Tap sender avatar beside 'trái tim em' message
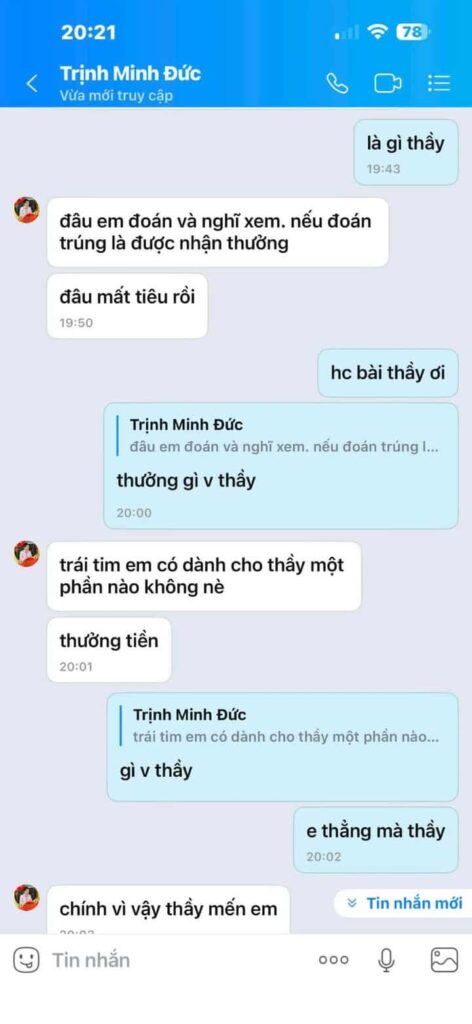This screenshot has height=1024, width=472. 27,554
